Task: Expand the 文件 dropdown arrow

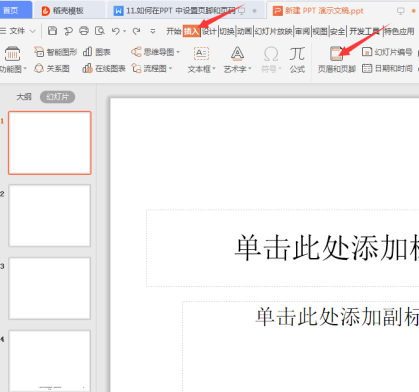Action: pyautogui.click(x=33, y=31)
